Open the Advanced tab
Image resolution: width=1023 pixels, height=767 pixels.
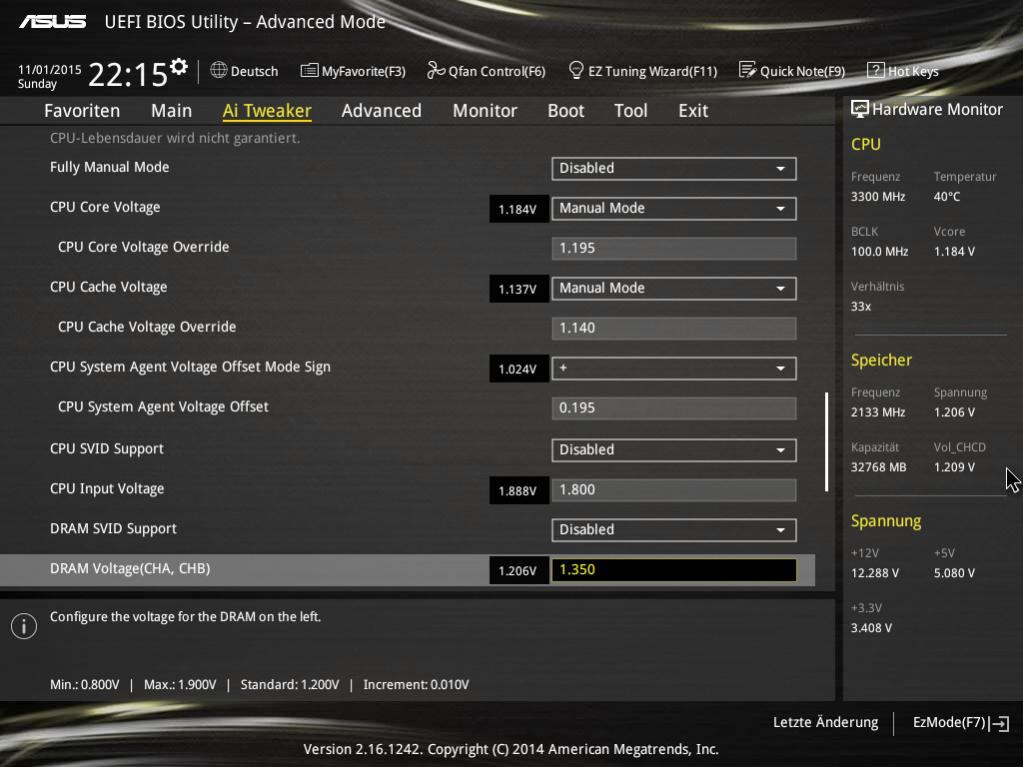(382, 111)
